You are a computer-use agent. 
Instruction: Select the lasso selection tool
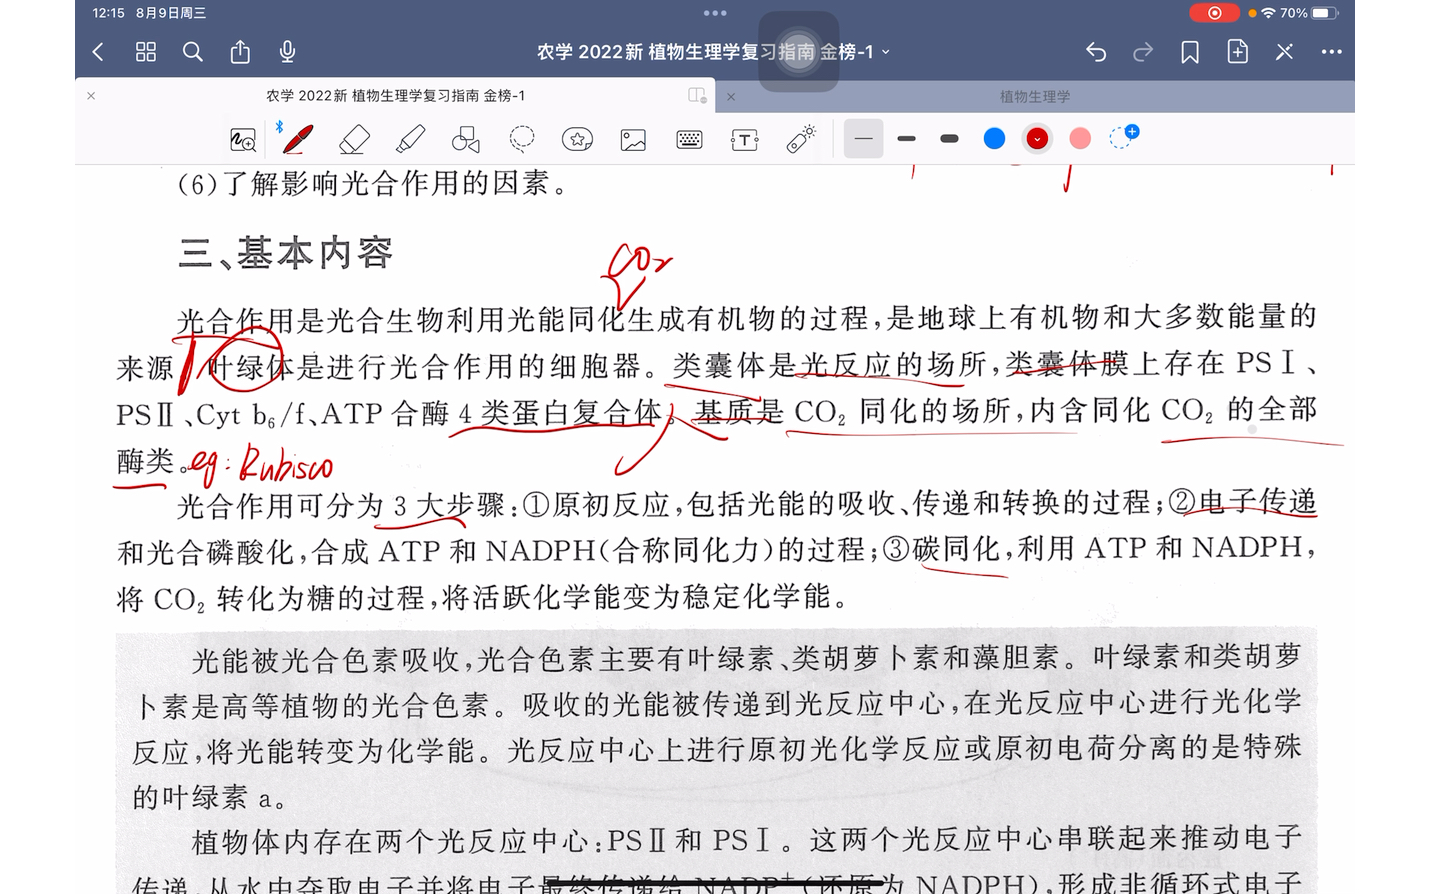(x=522, y=139)
